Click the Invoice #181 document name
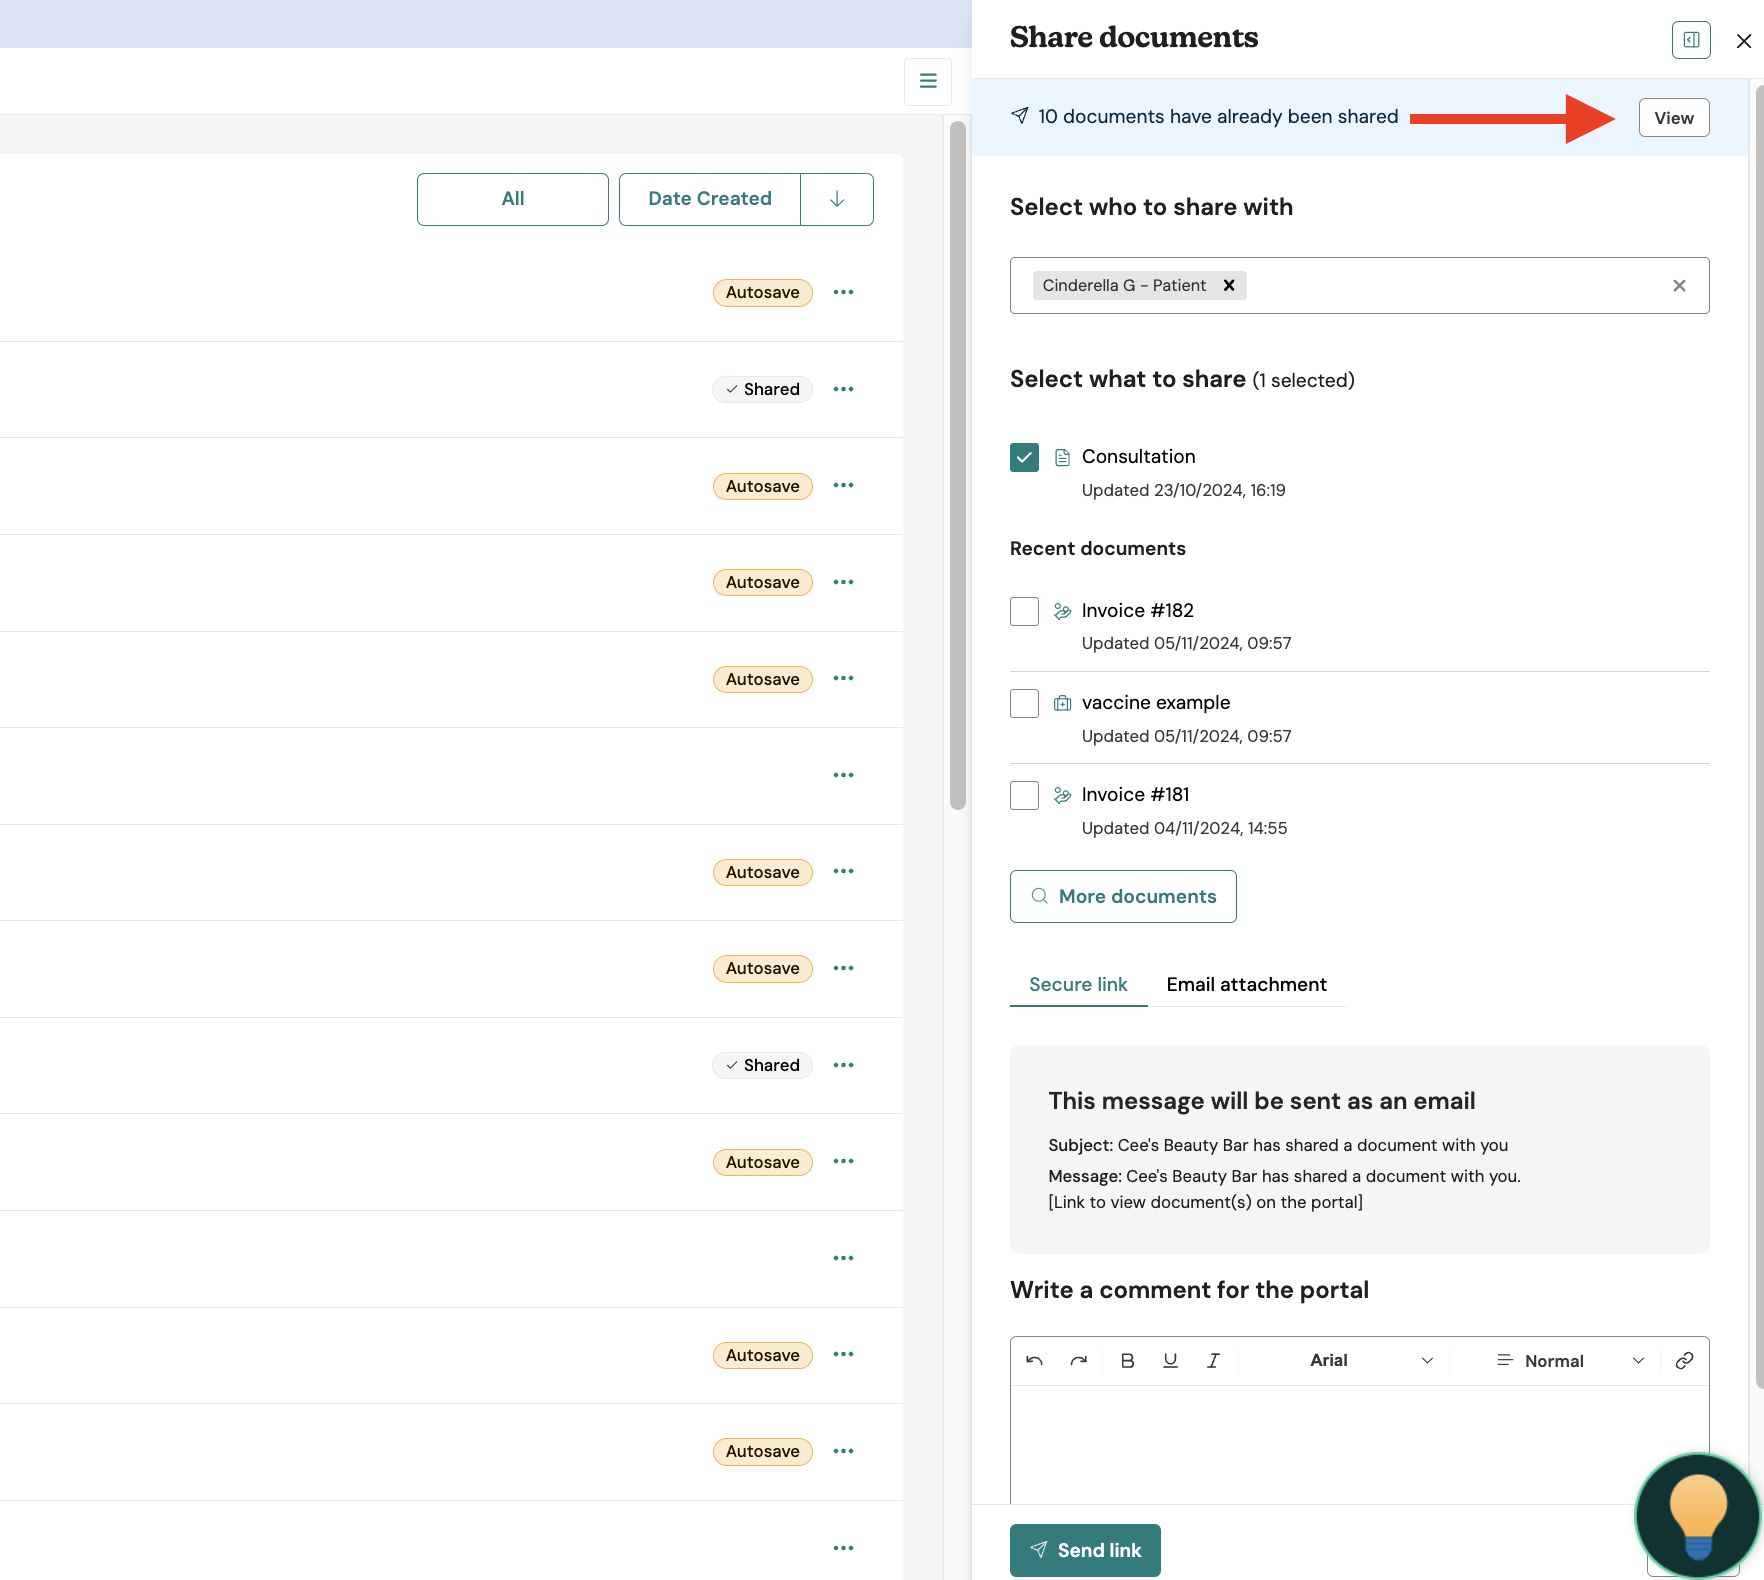 (1136, 794)
